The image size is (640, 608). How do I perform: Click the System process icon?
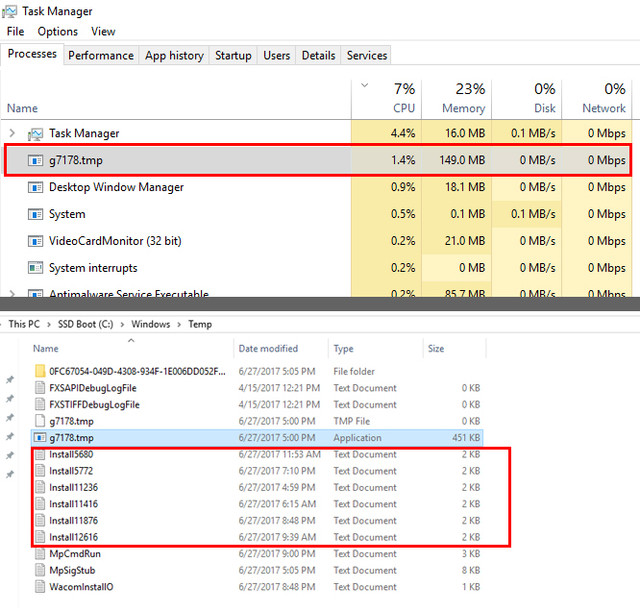(35, 214)
